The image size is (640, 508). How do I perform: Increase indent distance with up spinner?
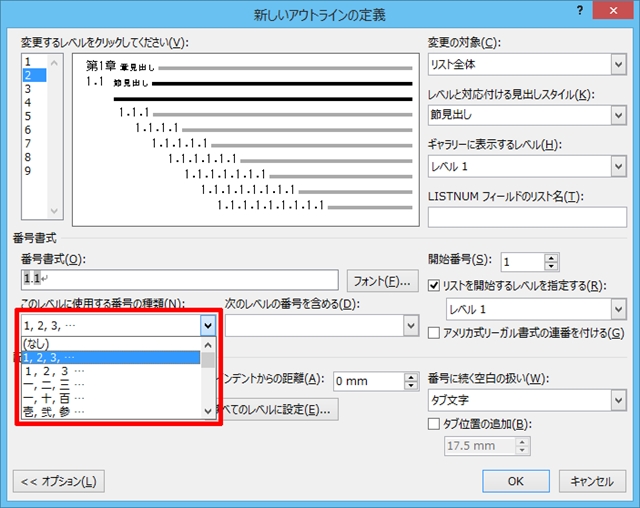[x=411, y=377]
